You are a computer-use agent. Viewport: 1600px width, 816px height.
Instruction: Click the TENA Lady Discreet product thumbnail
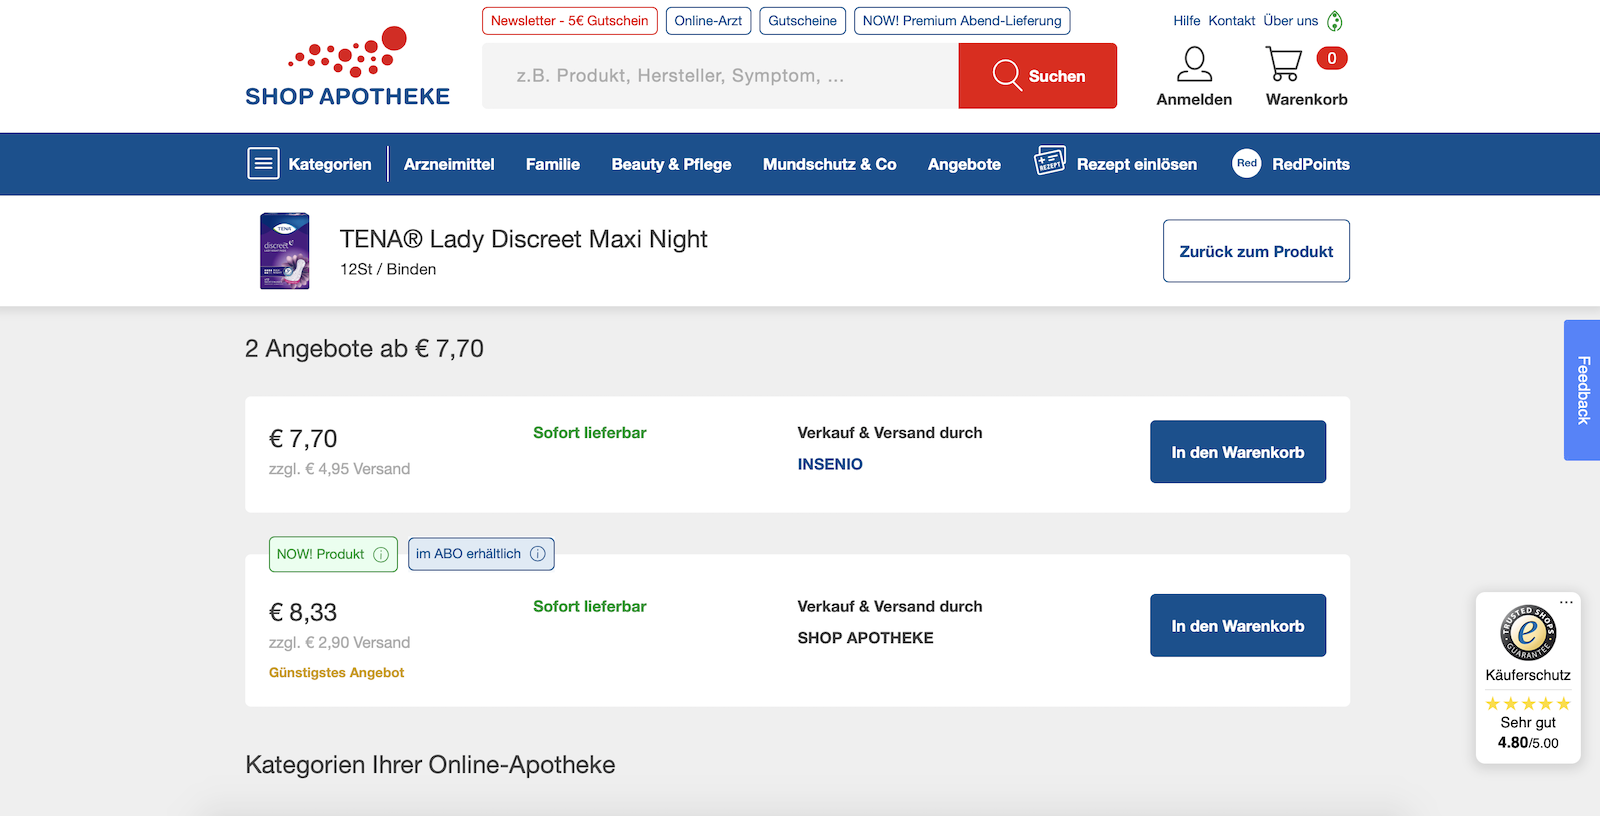pos(285,251)
